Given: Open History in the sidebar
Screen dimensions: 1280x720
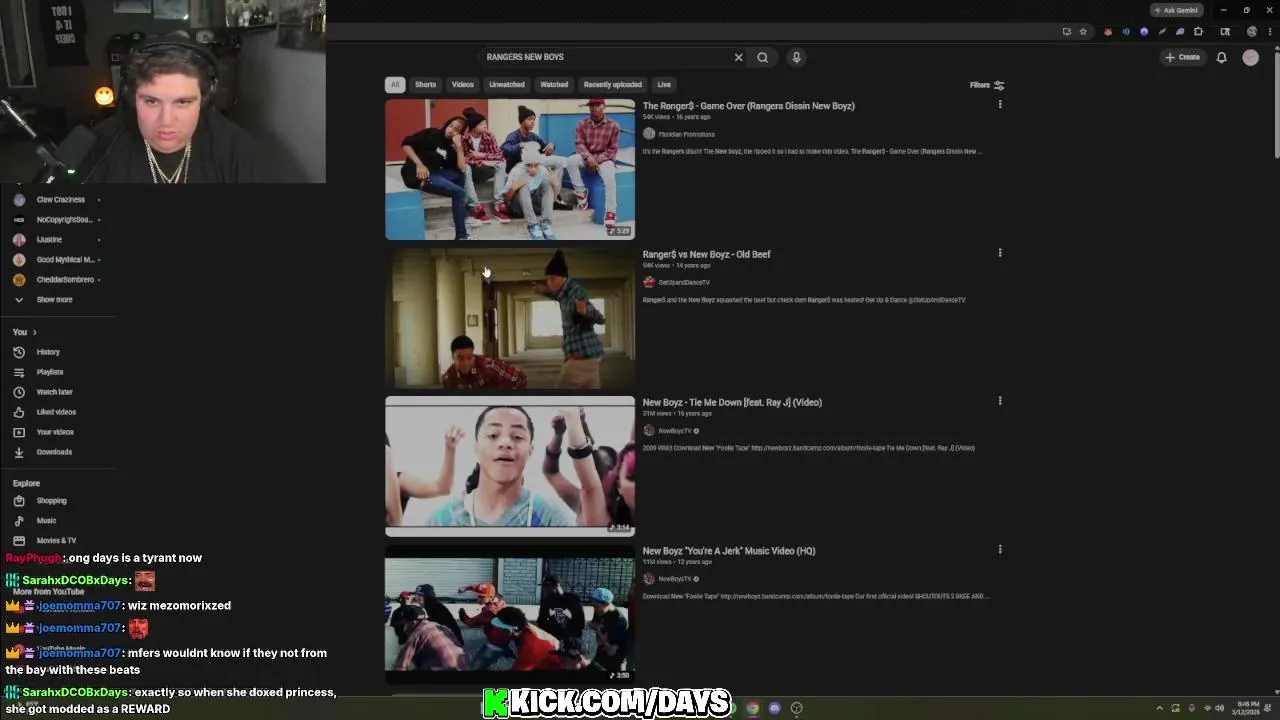Looking at the screenshot, I should point(48,352).
